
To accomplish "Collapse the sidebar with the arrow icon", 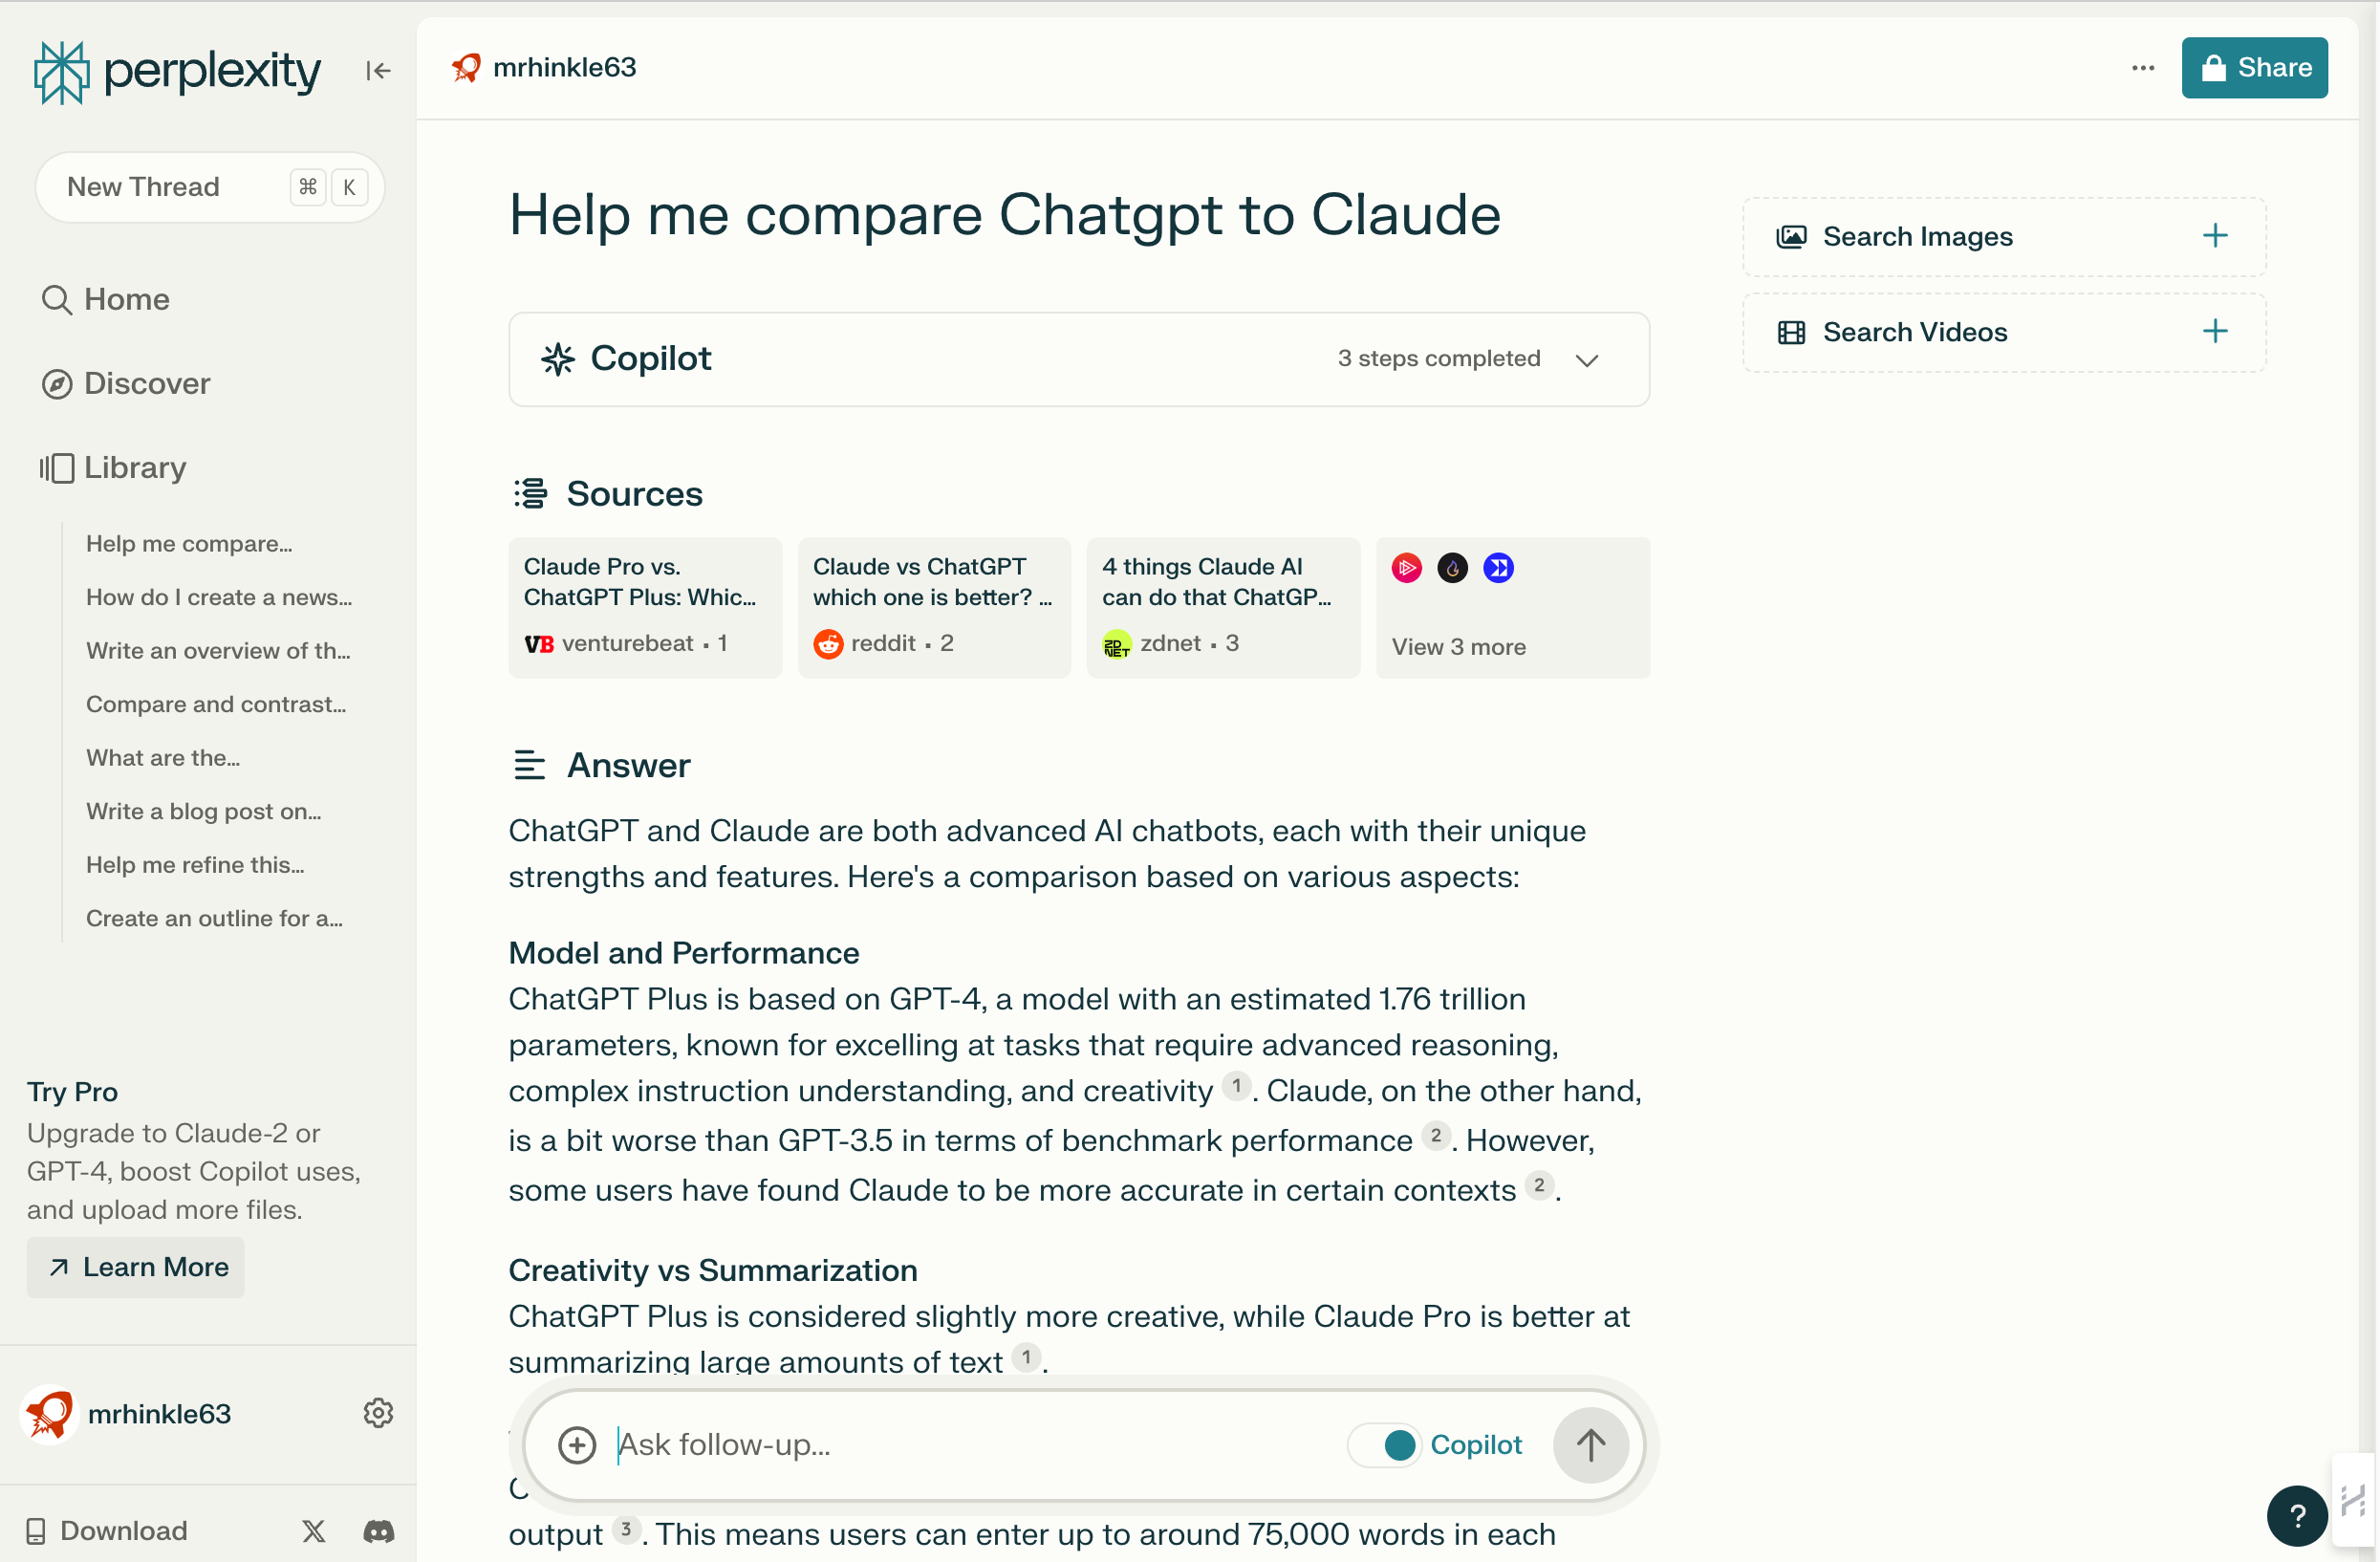I will pyautogui.click(x=377, y=70).
